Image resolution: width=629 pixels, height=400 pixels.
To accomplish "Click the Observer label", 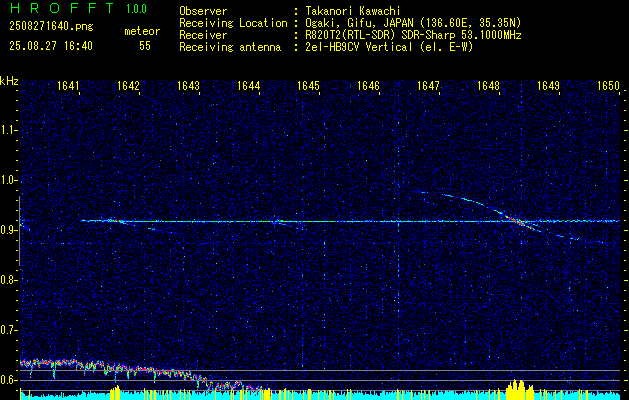I will (203, 11).
